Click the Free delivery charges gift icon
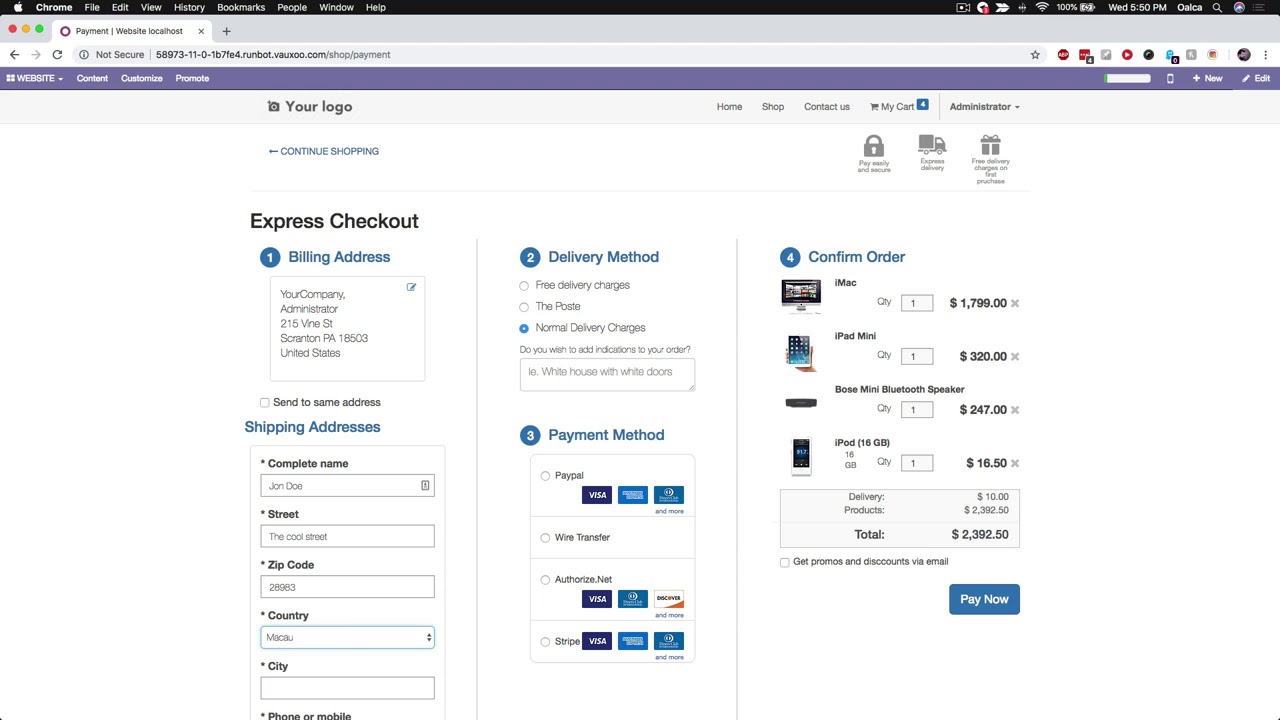1280x720 pixels. [x=990, y=146]
